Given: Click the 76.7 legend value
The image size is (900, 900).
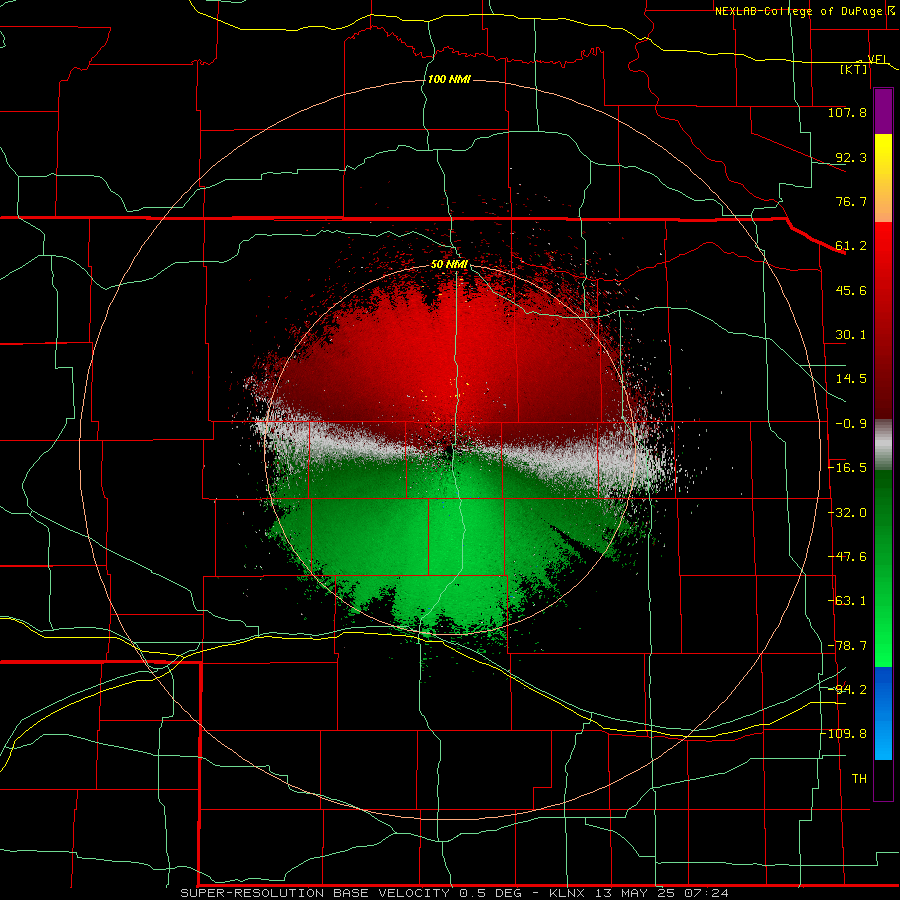Looking at the screenshot, I should [x=851, y=201].
